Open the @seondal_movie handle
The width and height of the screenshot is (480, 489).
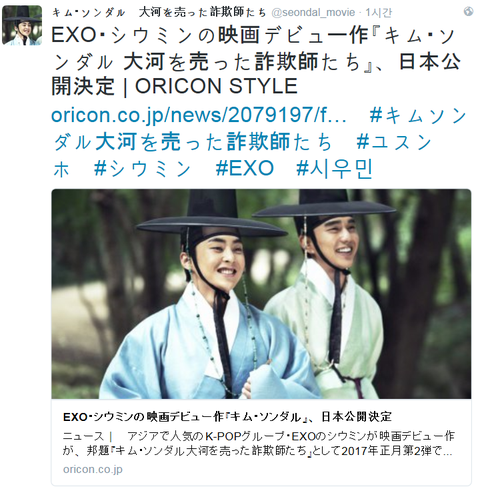(313, 13)
